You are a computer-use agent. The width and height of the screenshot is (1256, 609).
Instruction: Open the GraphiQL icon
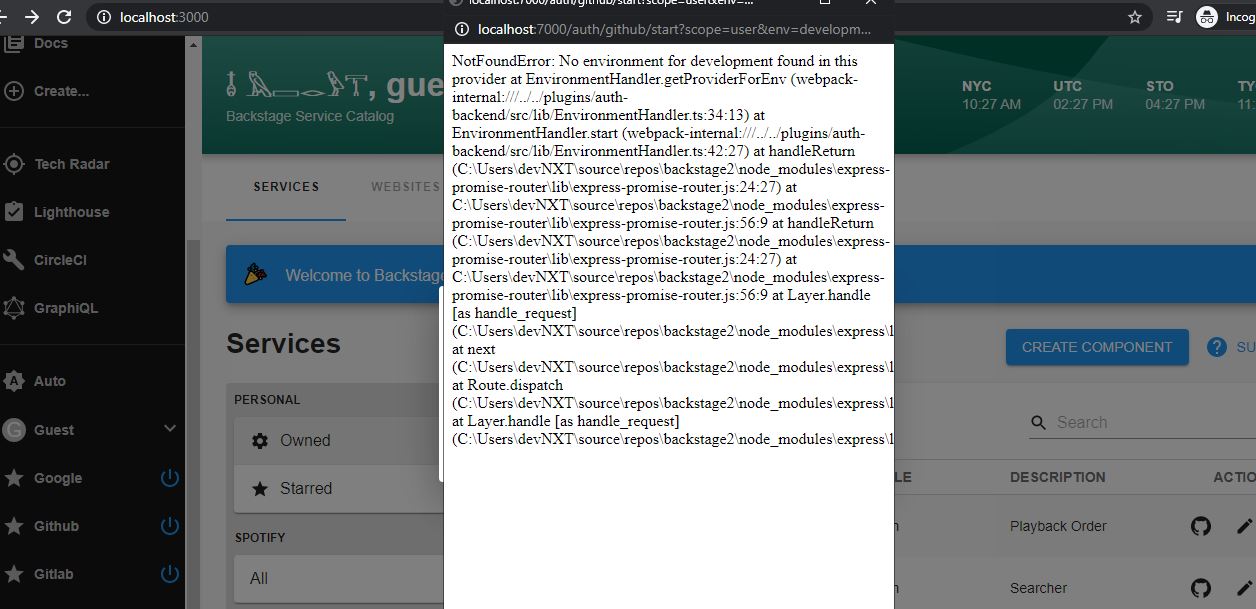(14, 308)
